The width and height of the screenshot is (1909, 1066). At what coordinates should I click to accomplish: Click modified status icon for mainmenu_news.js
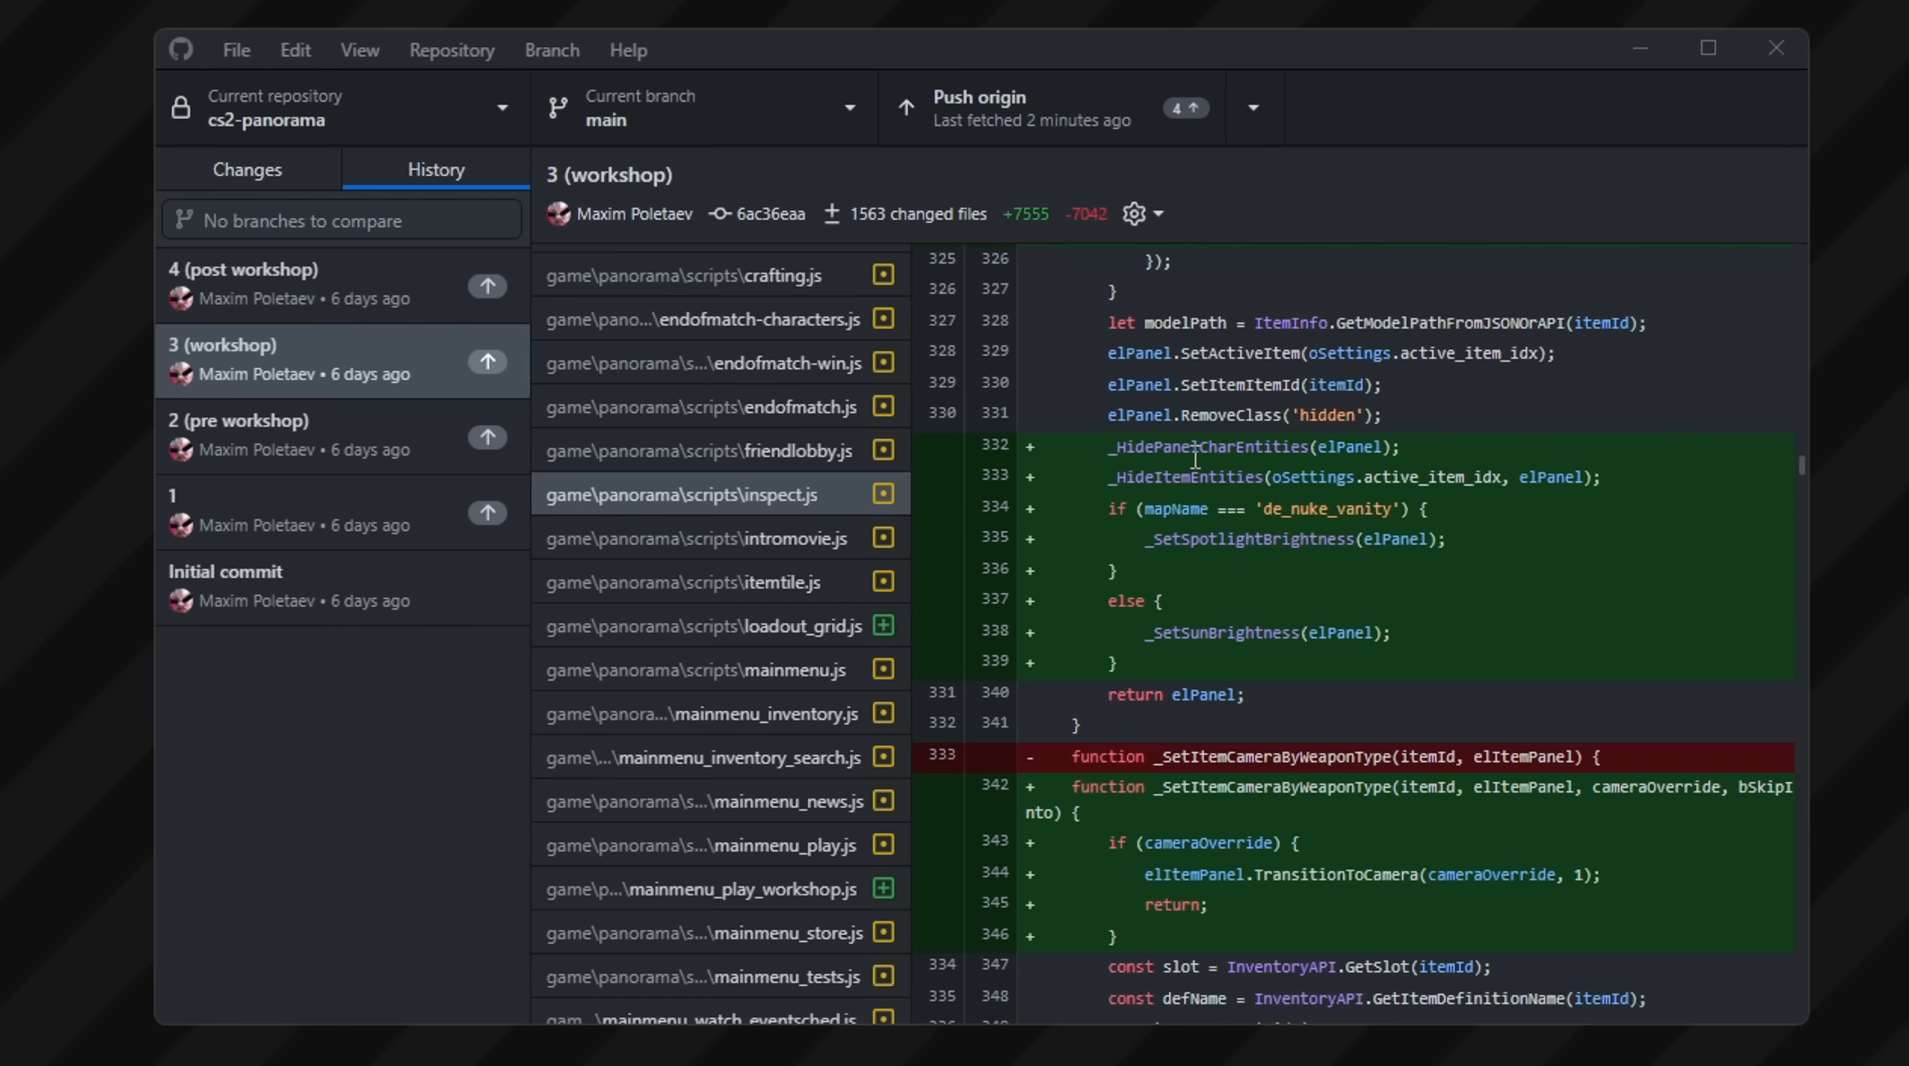(x=883, y=800)
